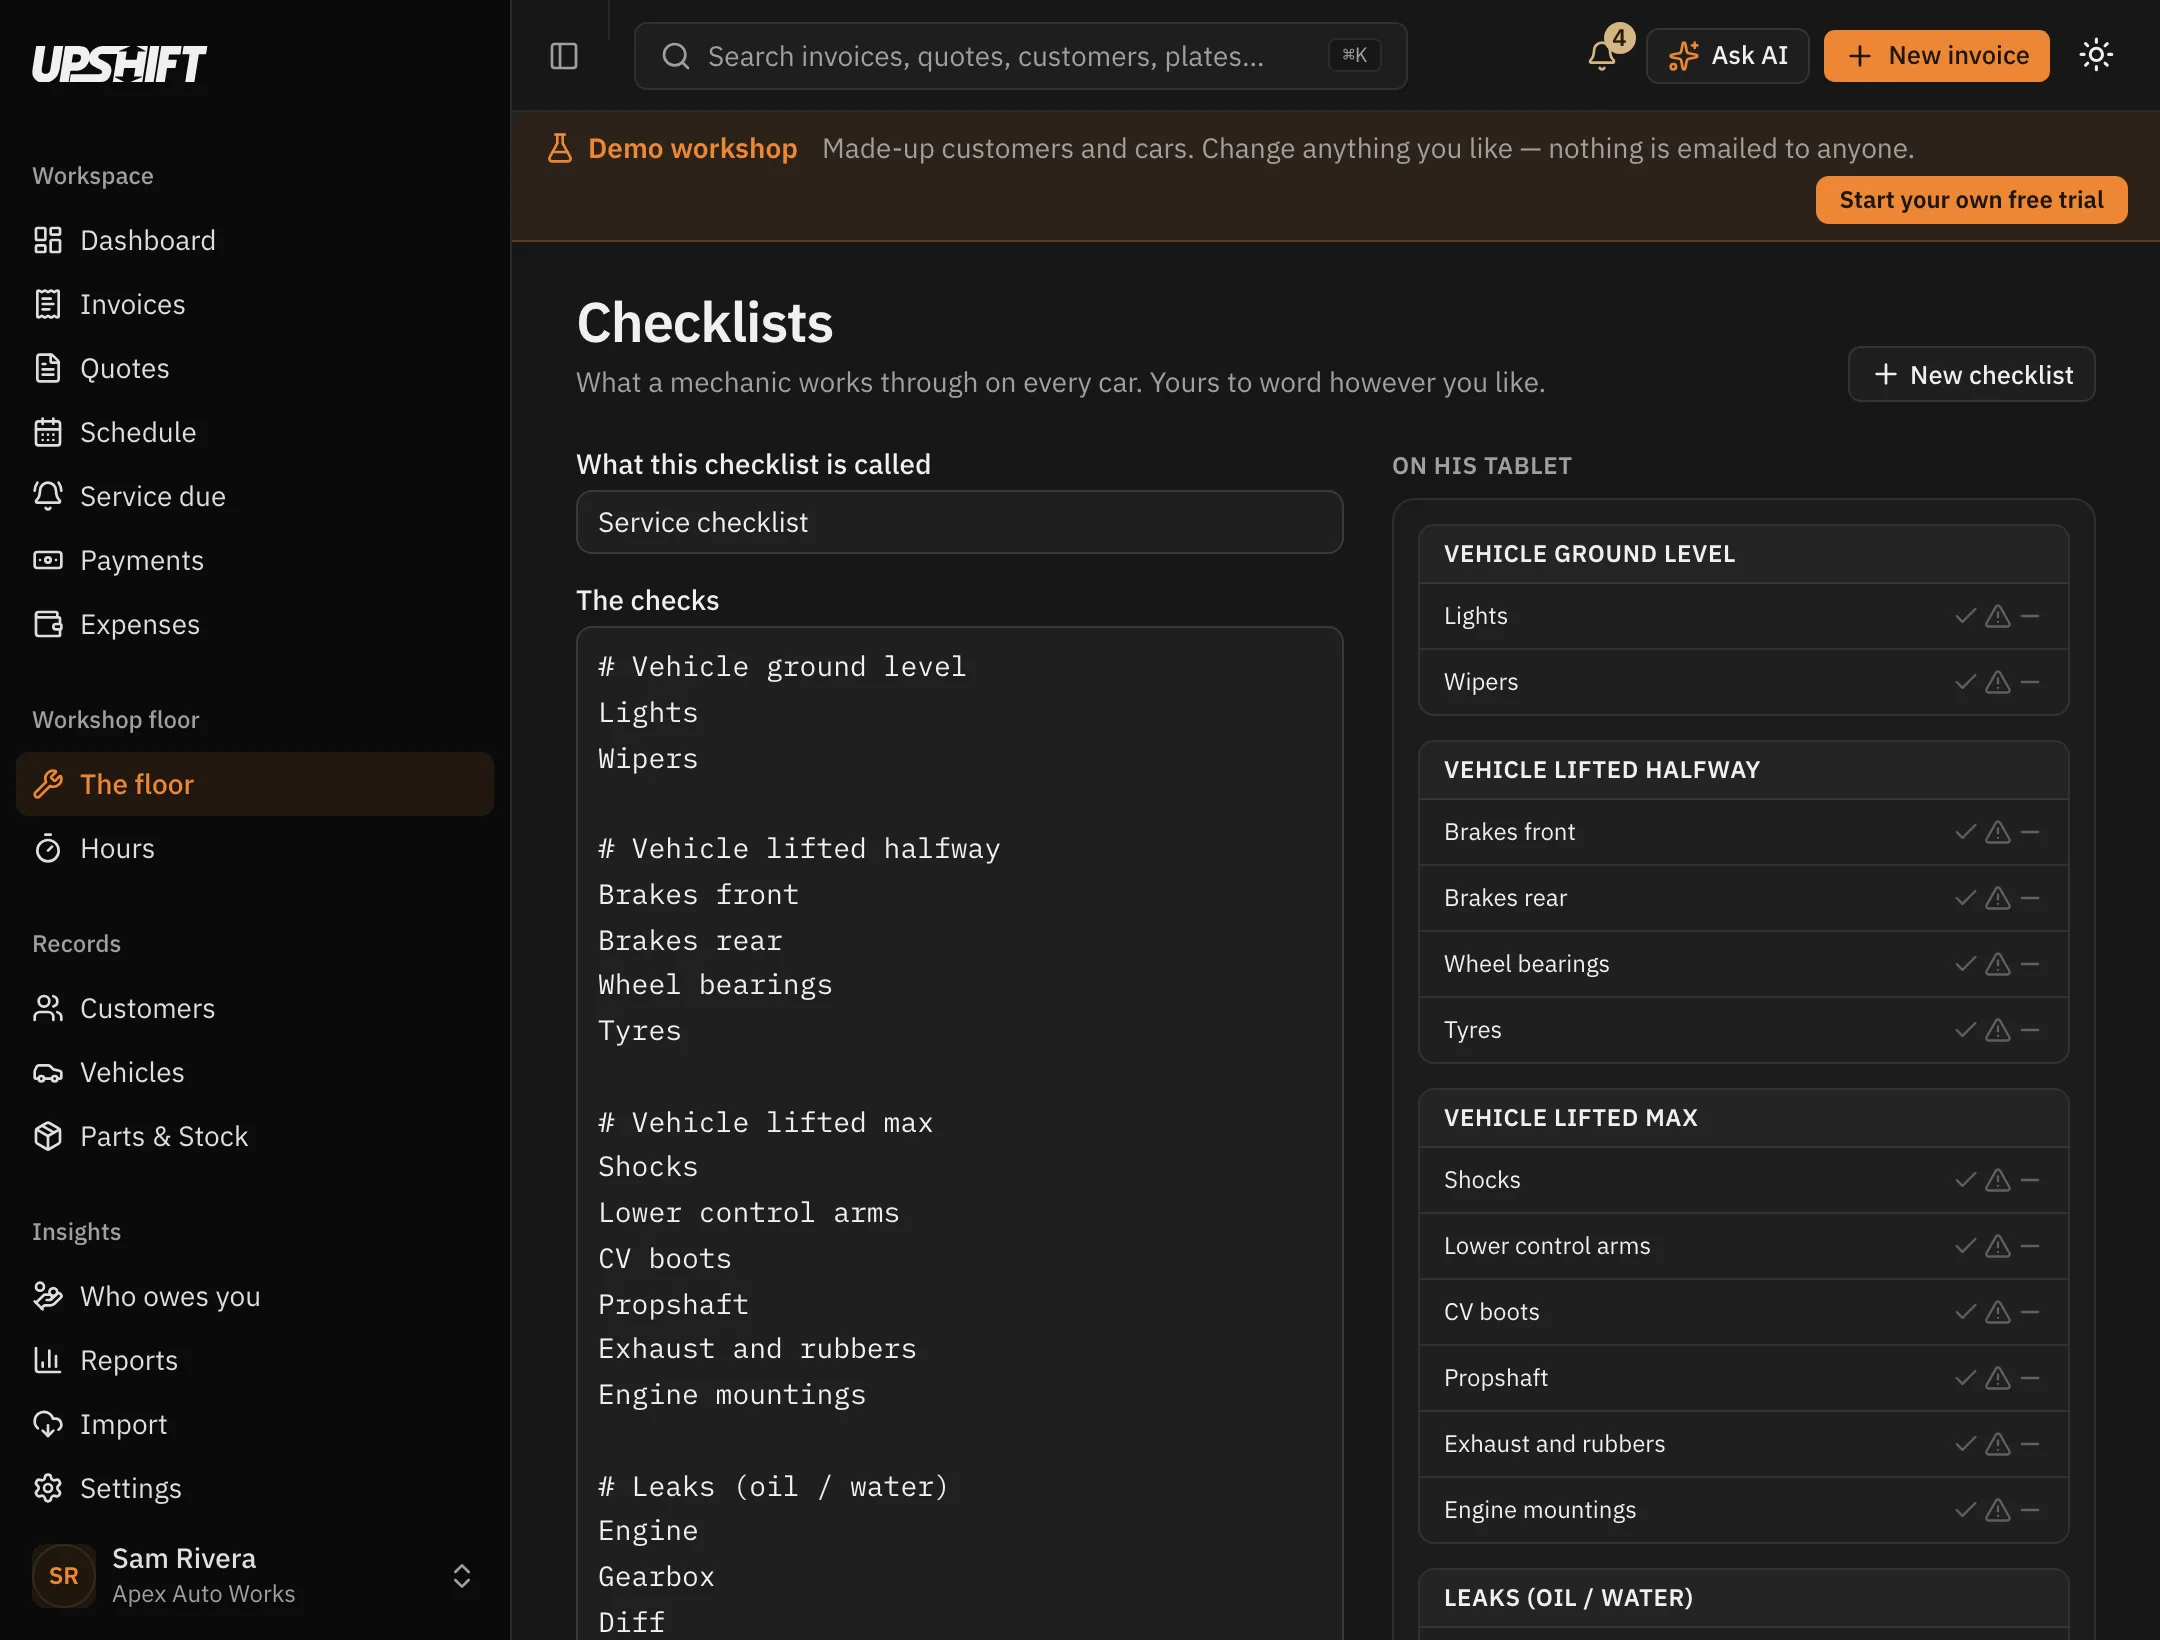The width and height of the screenshot is (2160, 1640).
Task: Flag Shocks with warning triangle
Action: coord(1998,1180)
